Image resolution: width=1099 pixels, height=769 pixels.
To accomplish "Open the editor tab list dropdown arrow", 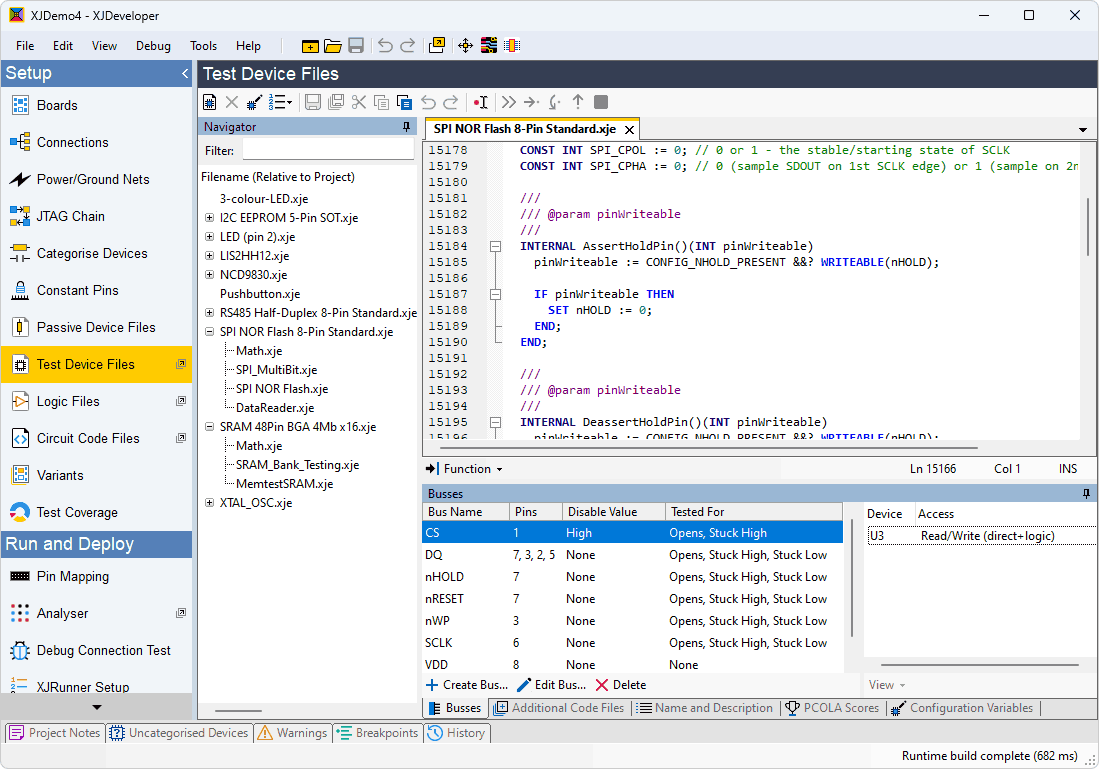I will coord(1083,130).
